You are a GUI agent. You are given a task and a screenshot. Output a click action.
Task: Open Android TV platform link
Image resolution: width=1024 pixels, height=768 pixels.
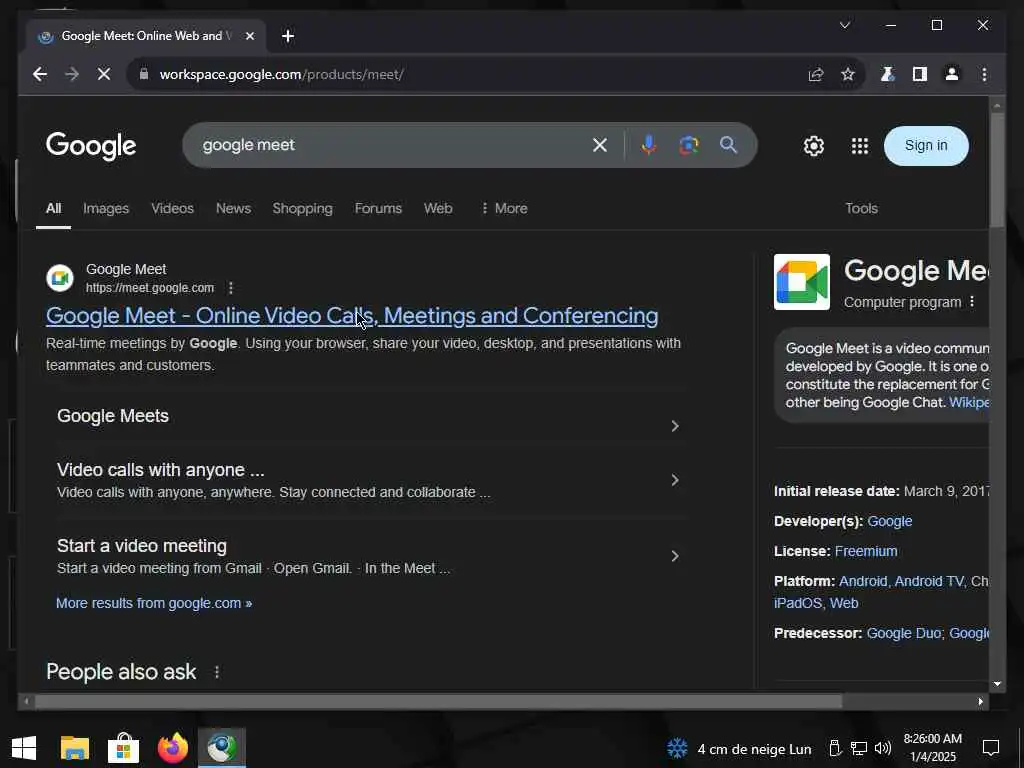coord(929,581)
